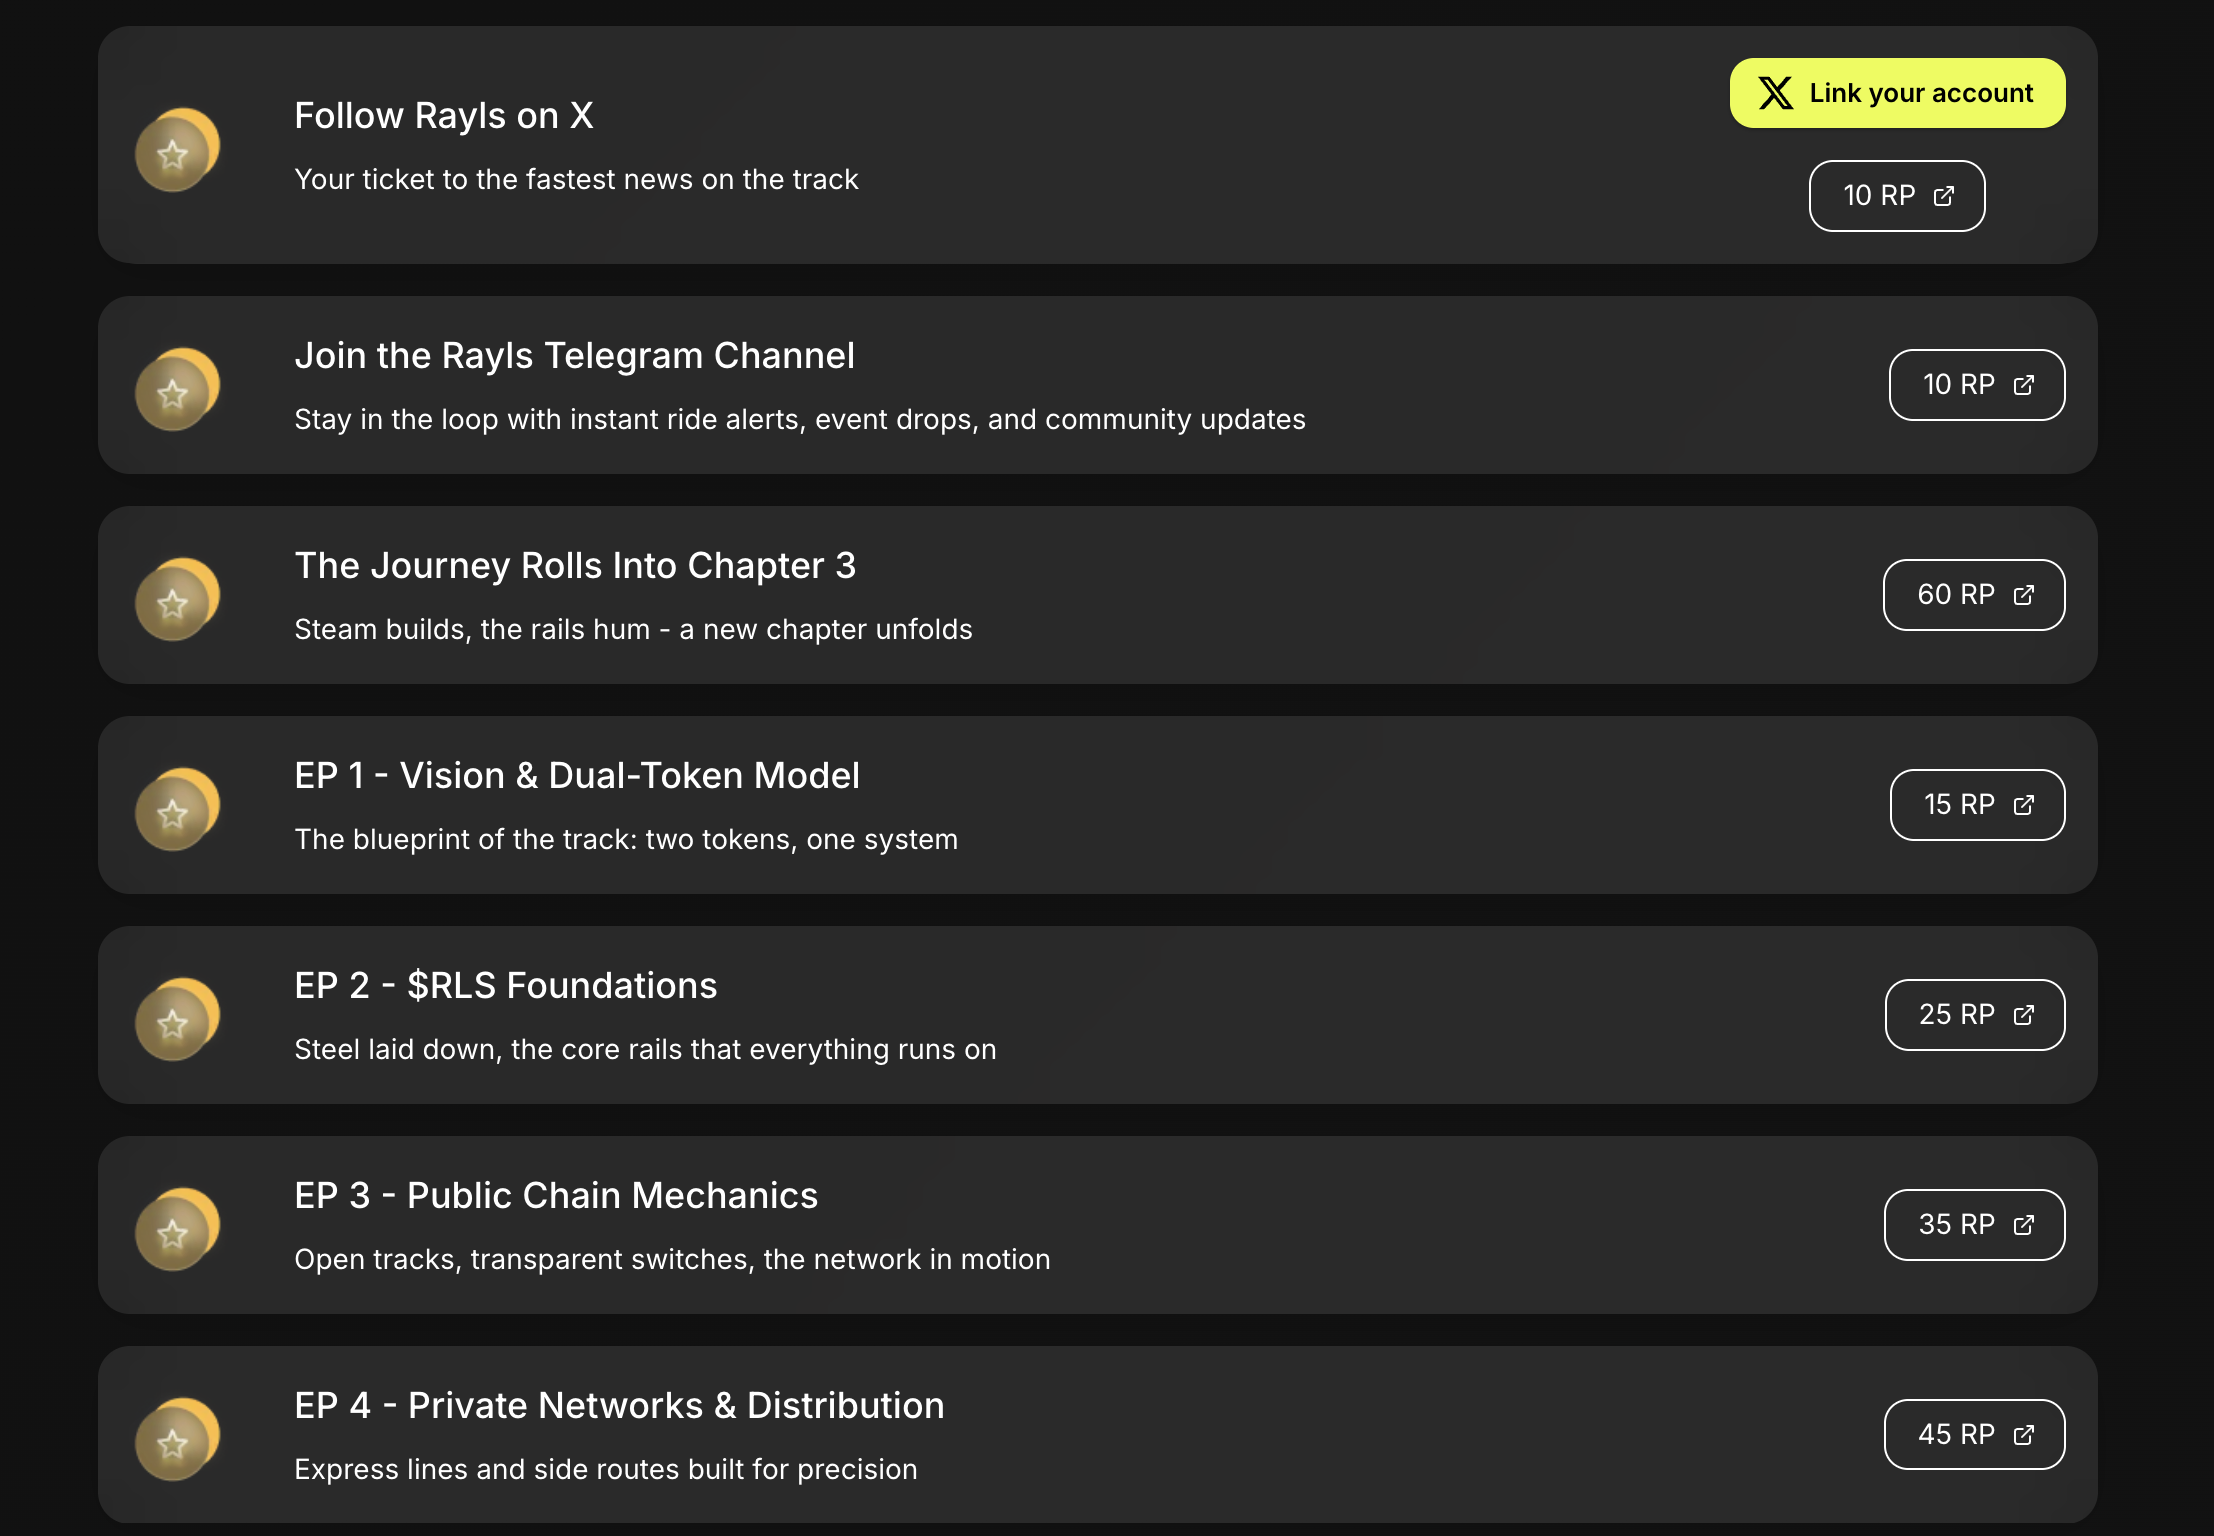Select The Journey Rolls Into Chapter 3 title

click(575, 566)
